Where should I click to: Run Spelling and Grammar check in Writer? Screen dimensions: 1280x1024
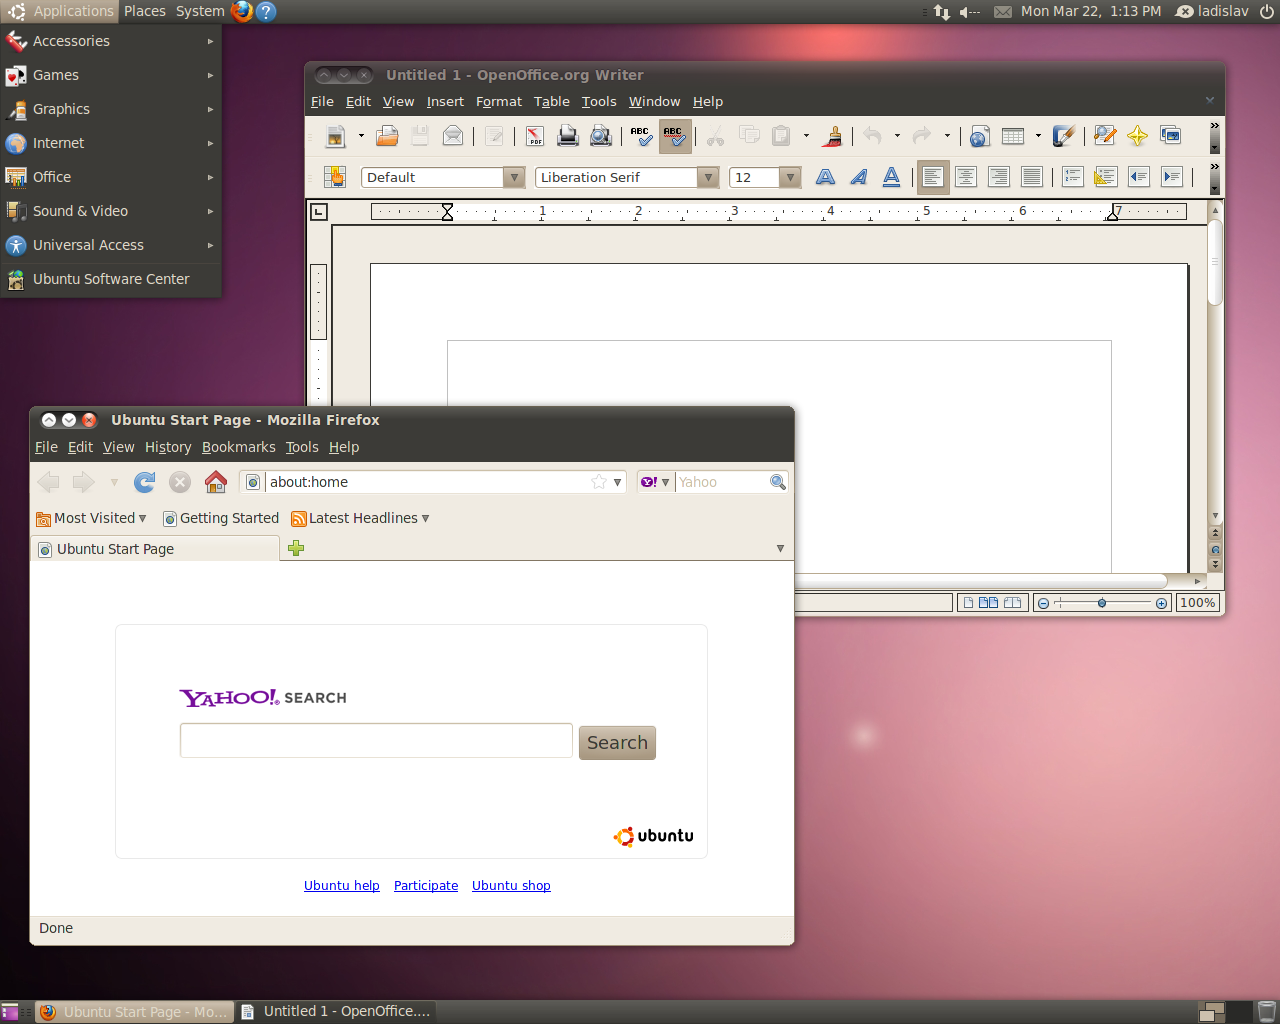[641, 136]
